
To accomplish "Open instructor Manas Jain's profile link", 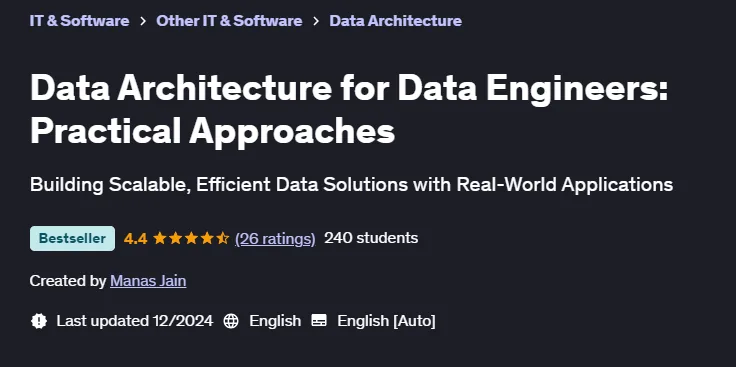I will (x=148, y=281).
